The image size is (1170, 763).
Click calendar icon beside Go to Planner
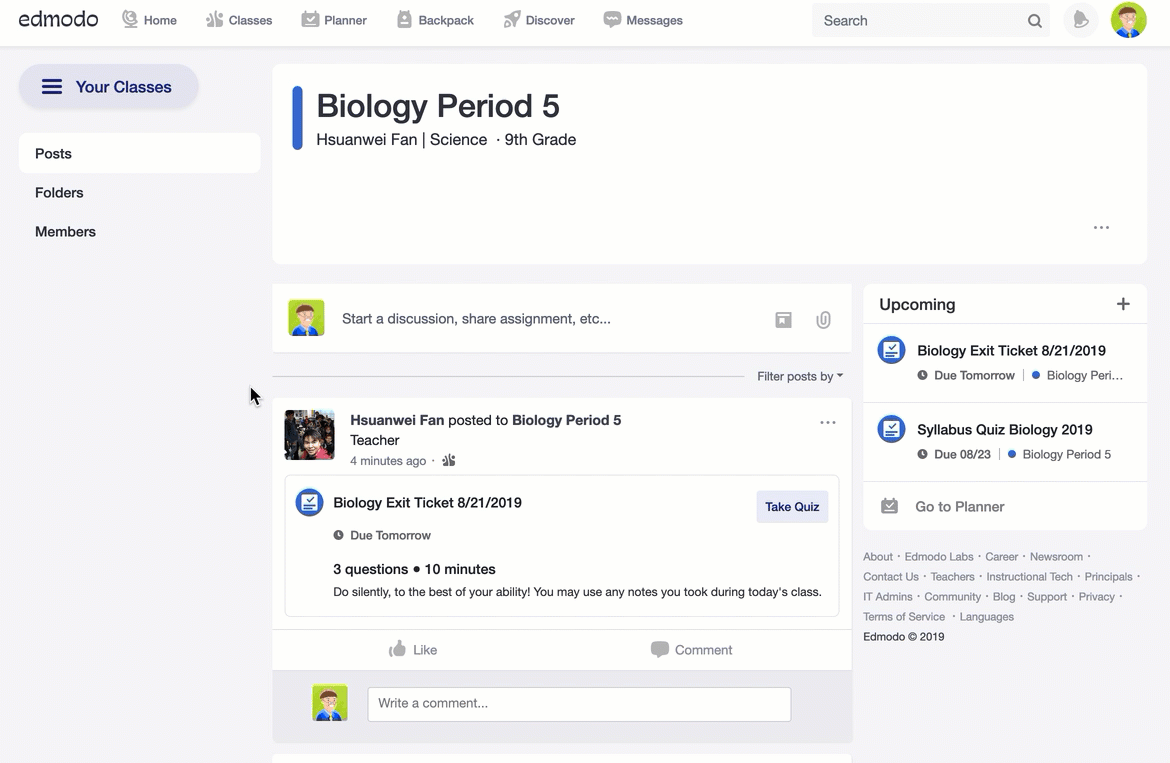pos(889,506)
